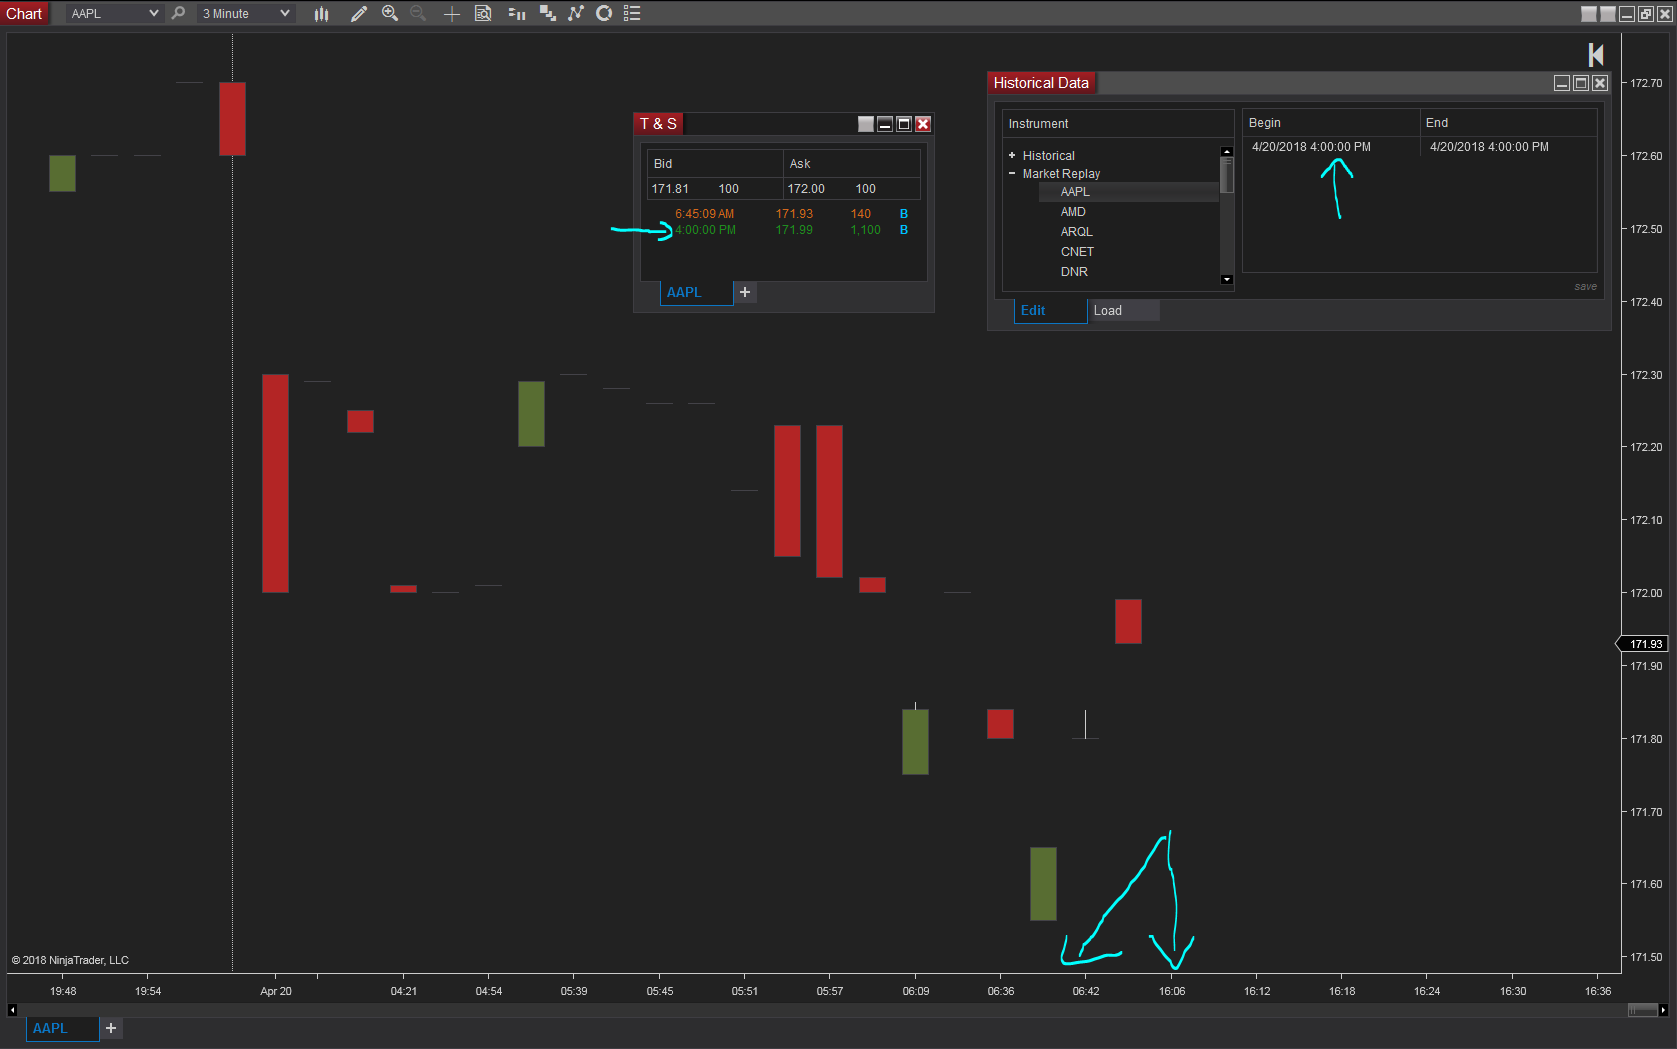This screenshot has height=1049, width=1677.
Task: Select the End date 4/20/2018 4:00:00 PM
Action: click(x=1489, y=147)
